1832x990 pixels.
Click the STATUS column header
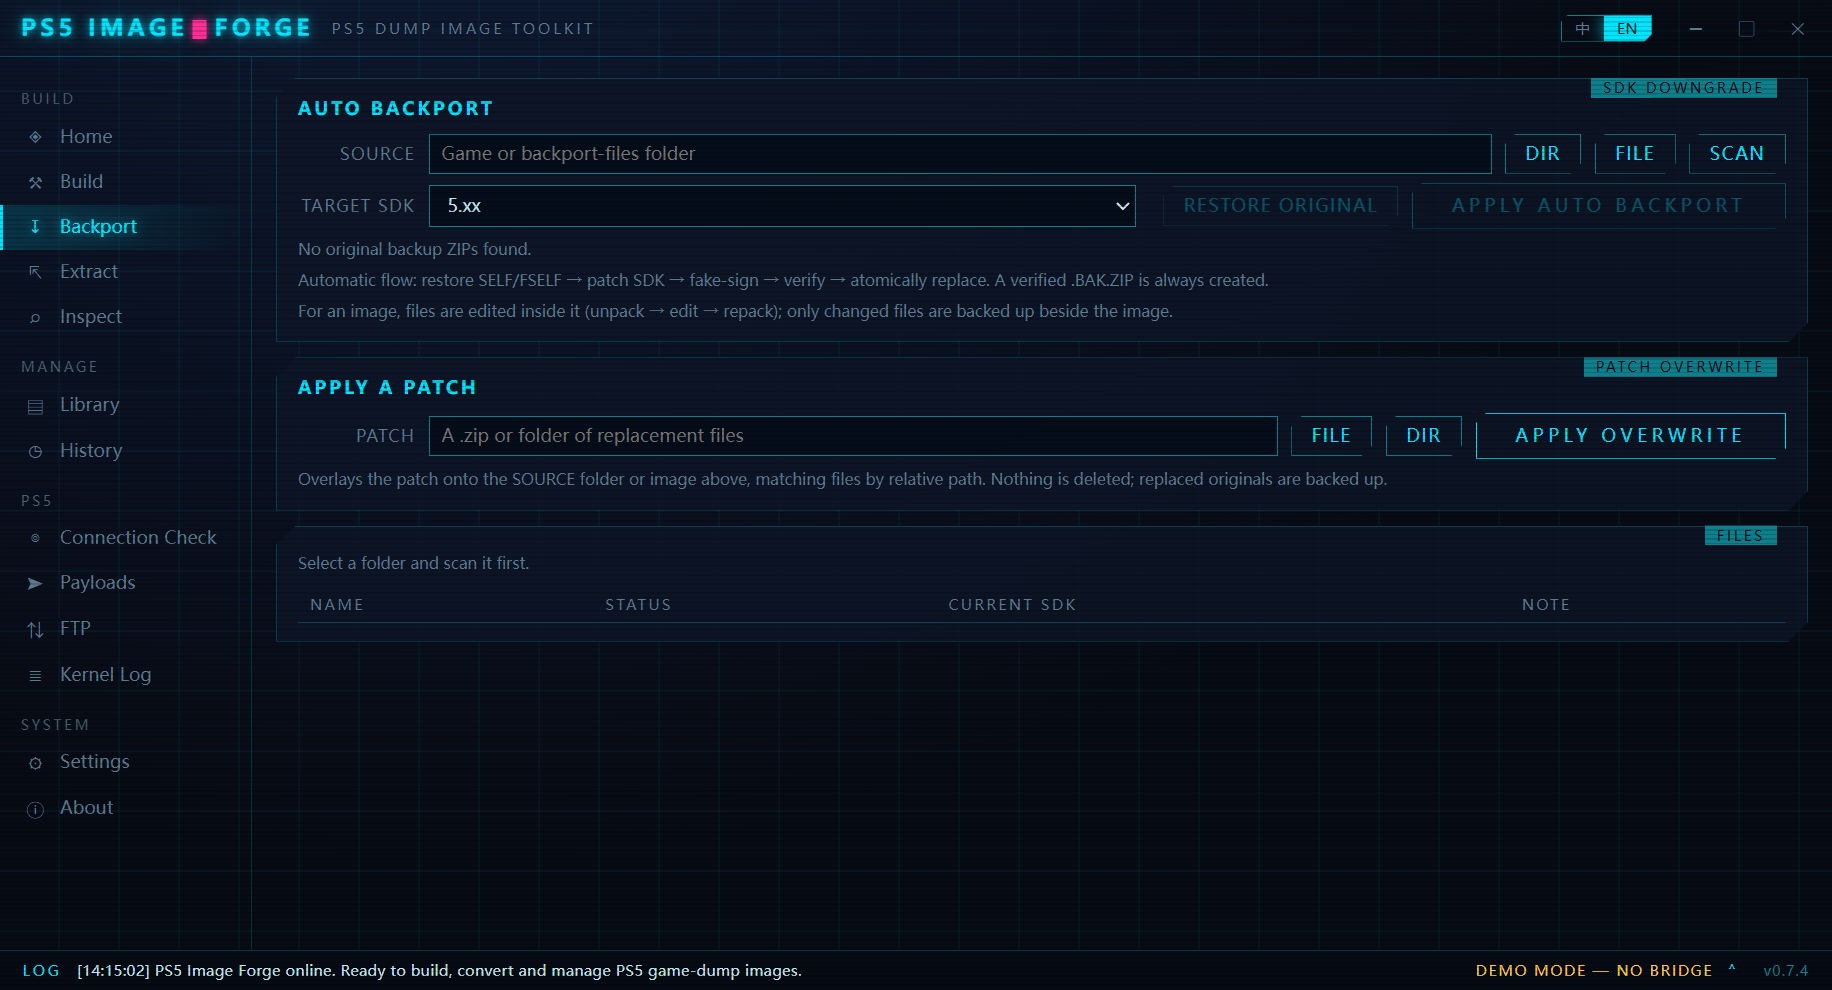[638, 605]
